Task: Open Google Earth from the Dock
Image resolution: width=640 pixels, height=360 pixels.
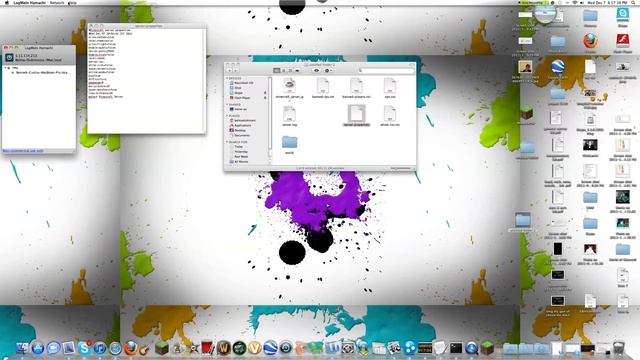Action: 270,348
